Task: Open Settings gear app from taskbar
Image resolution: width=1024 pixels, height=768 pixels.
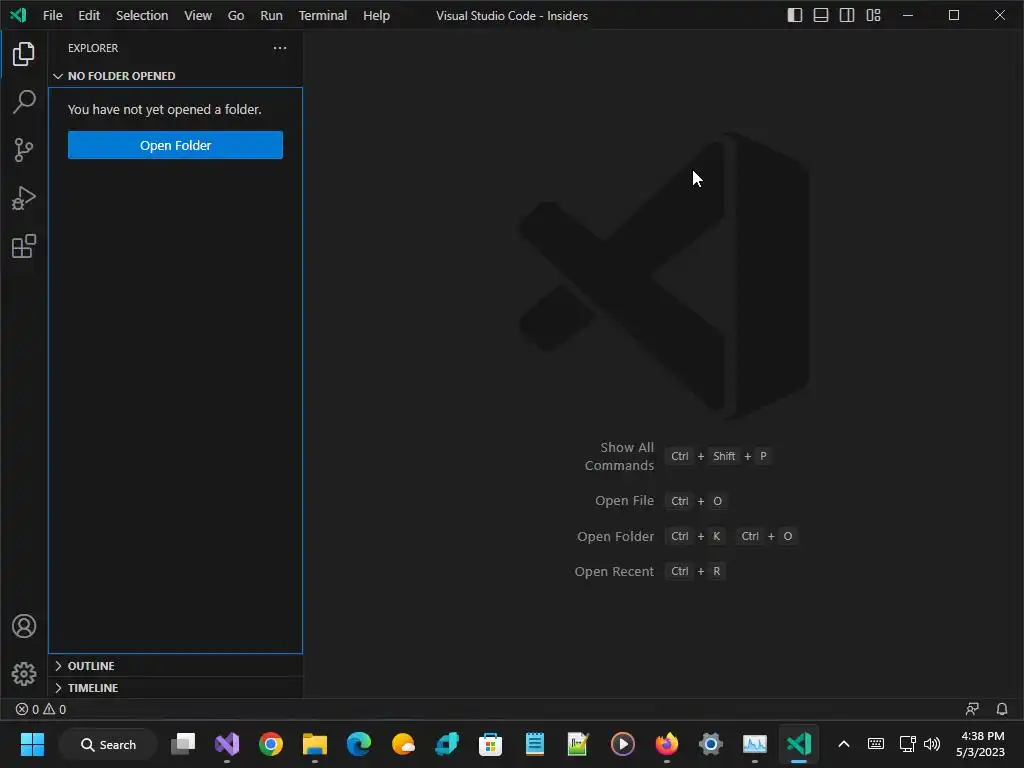Action: [x=711, y=744]
